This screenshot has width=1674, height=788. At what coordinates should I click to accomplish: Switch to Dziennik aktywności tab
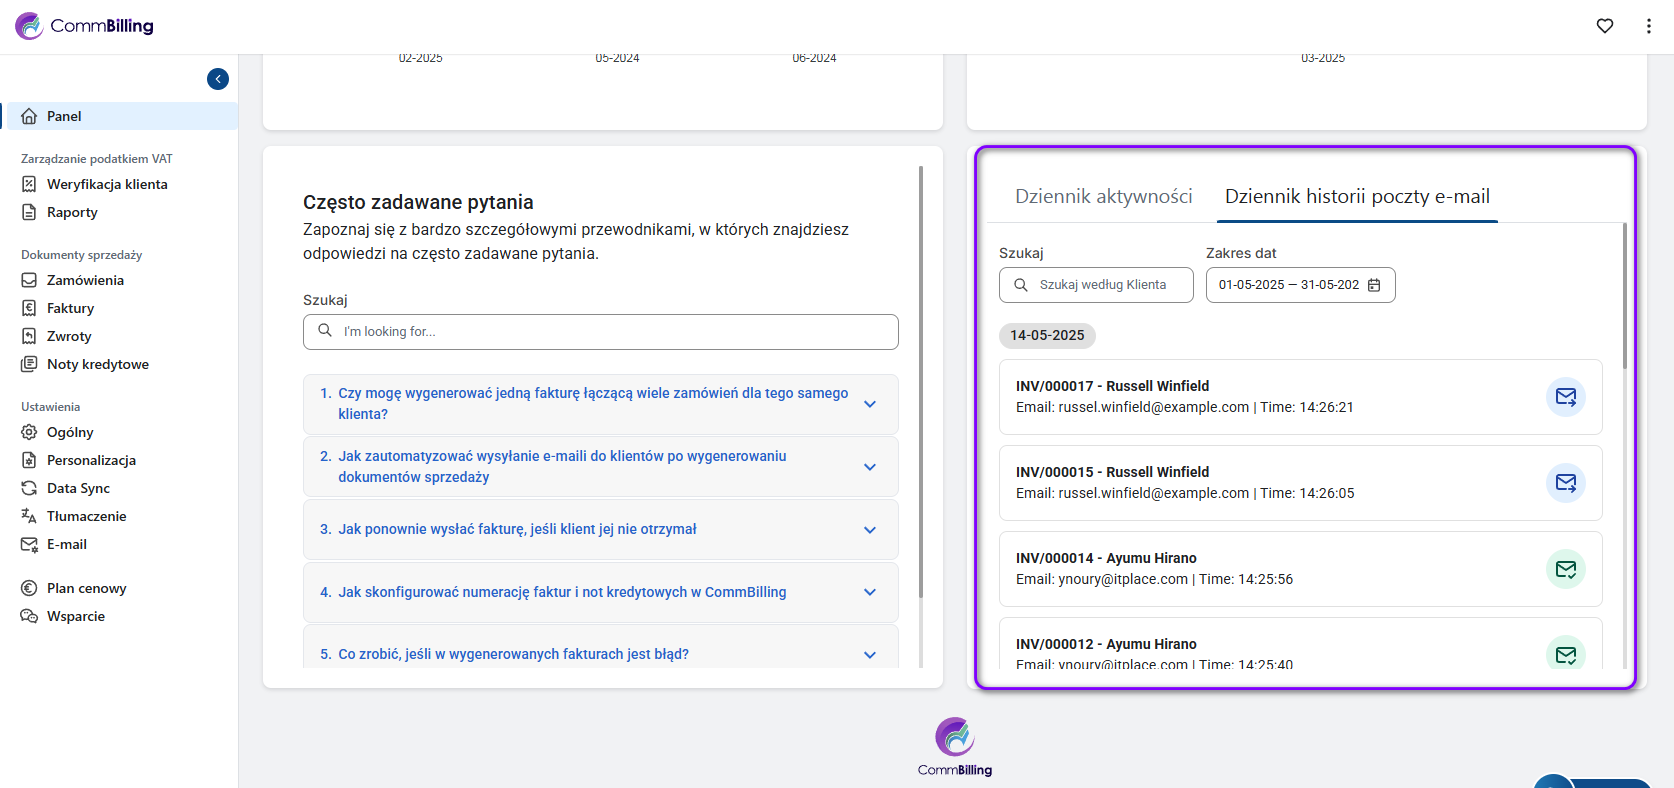[1103, 196]
